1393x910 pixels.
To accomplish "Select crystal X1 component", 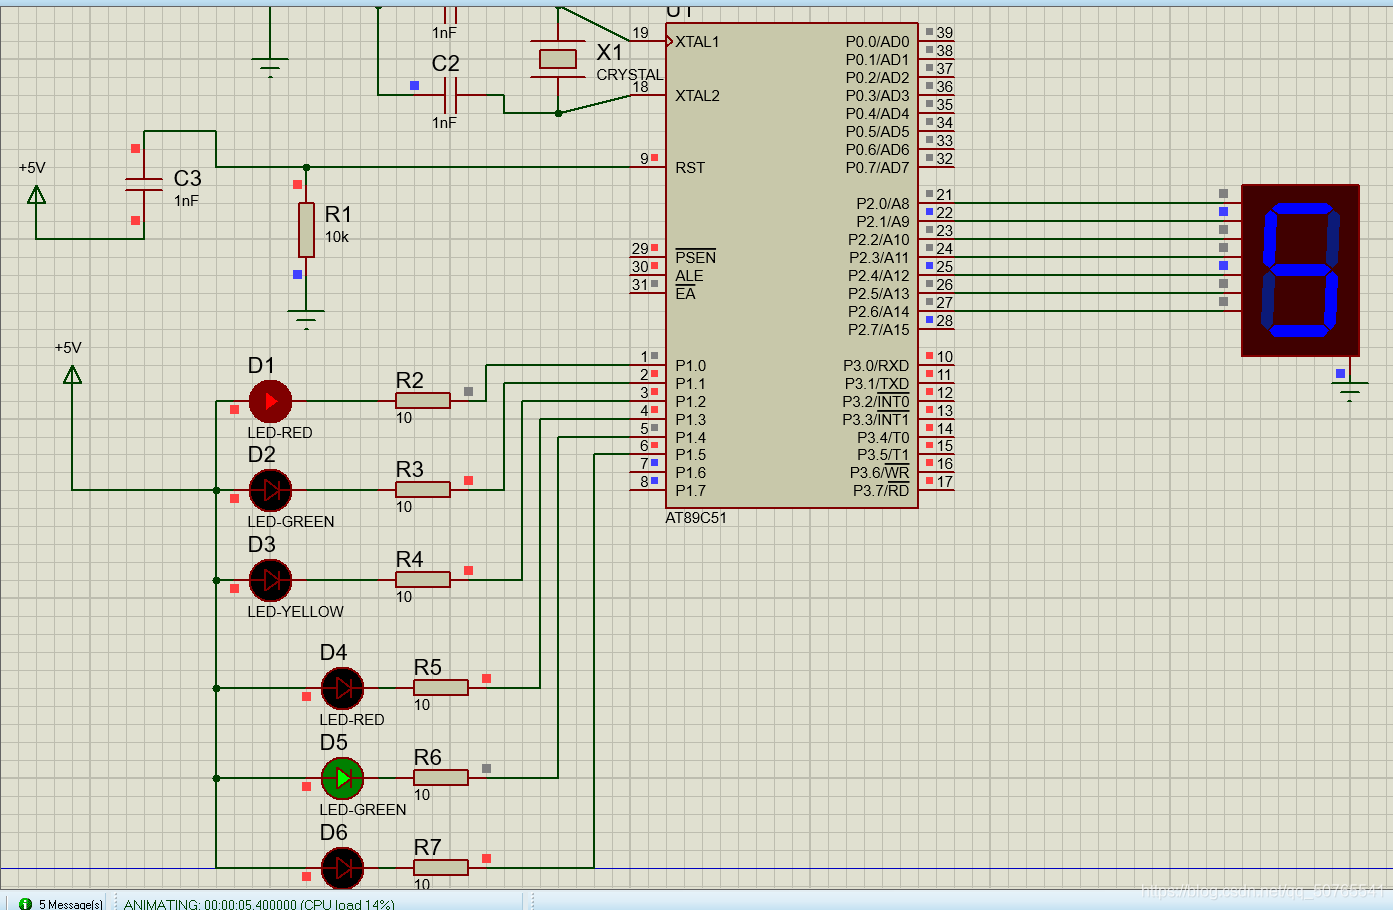I will [x=558, y=59].
